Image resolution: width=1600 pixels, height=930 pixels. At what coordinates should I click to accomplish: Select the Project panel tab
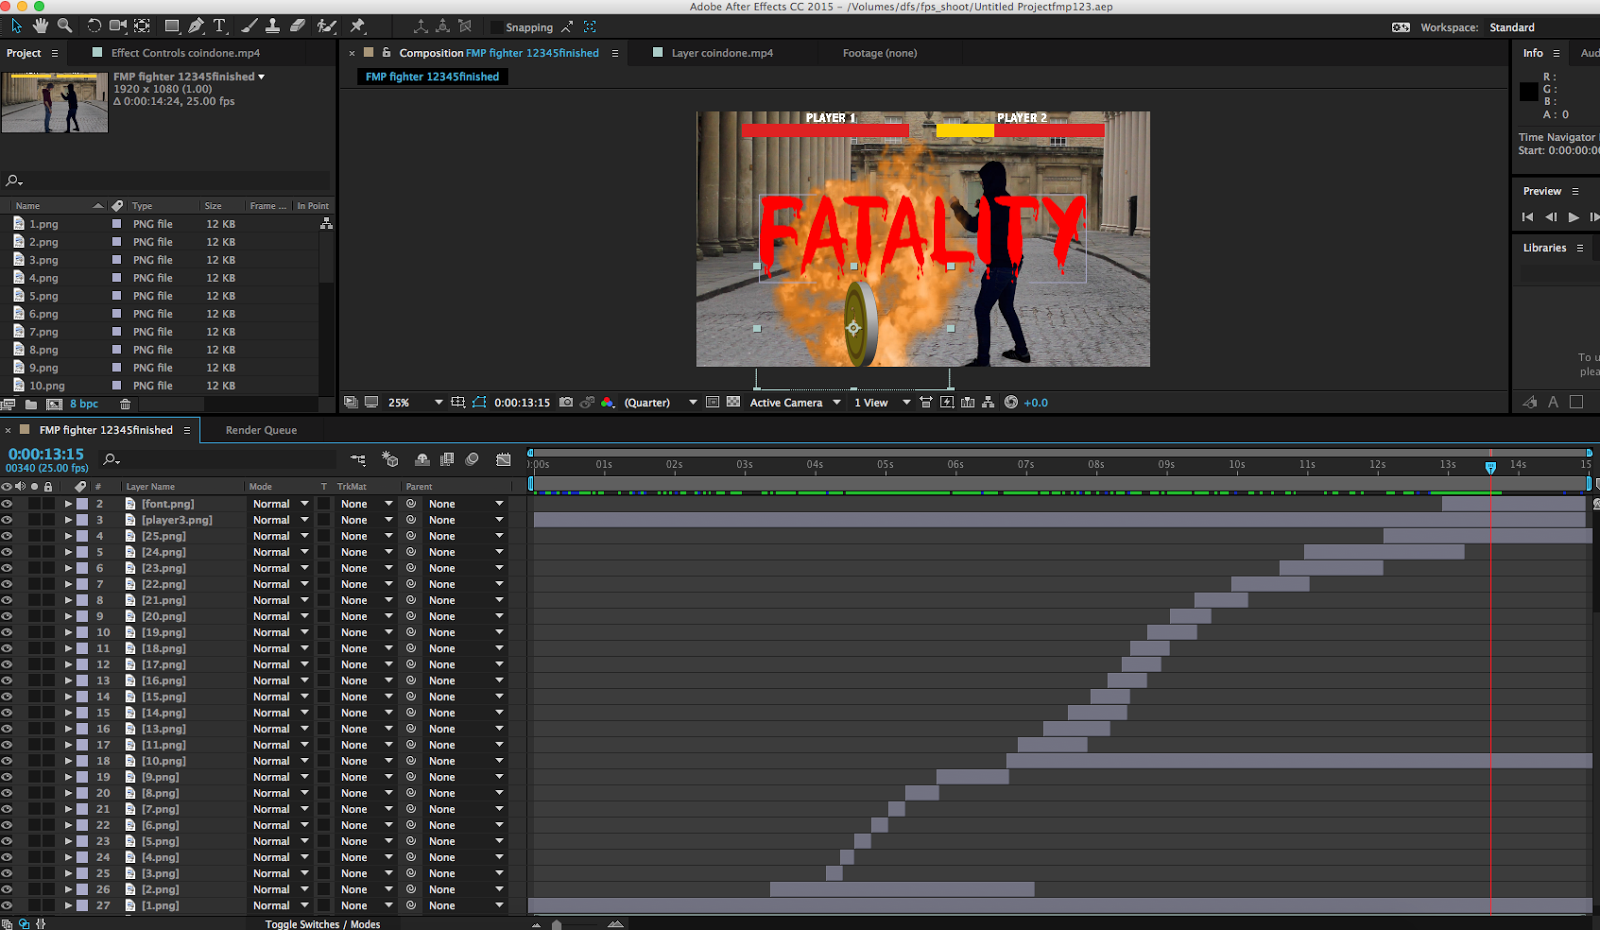pyautogui.click(x=24, y=53)
